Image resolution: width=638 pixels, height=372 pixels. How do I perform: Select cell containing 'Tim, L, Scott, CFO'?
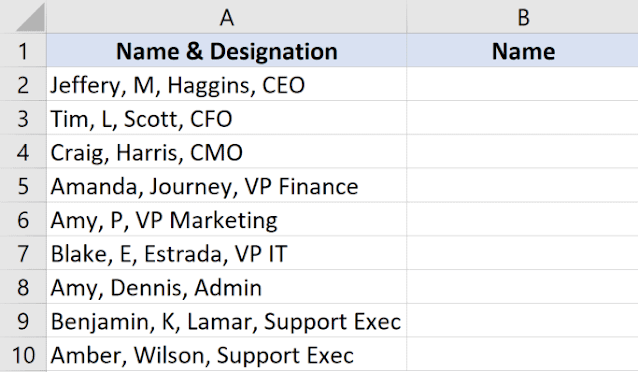click(227, 118)
